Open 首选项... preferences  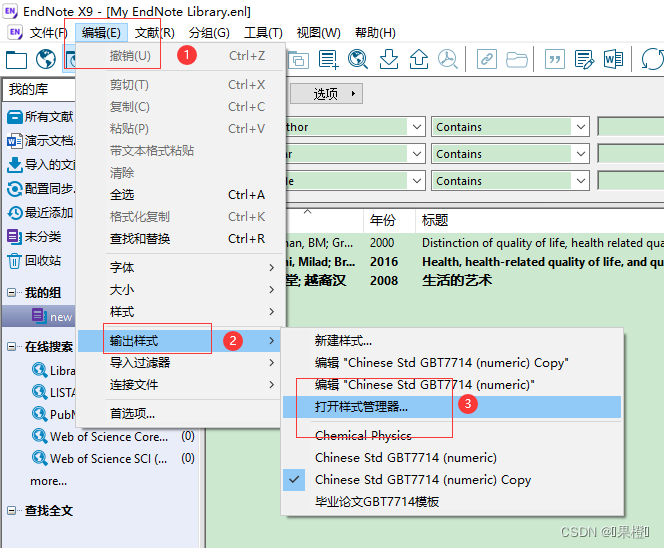tap(181, 413)
